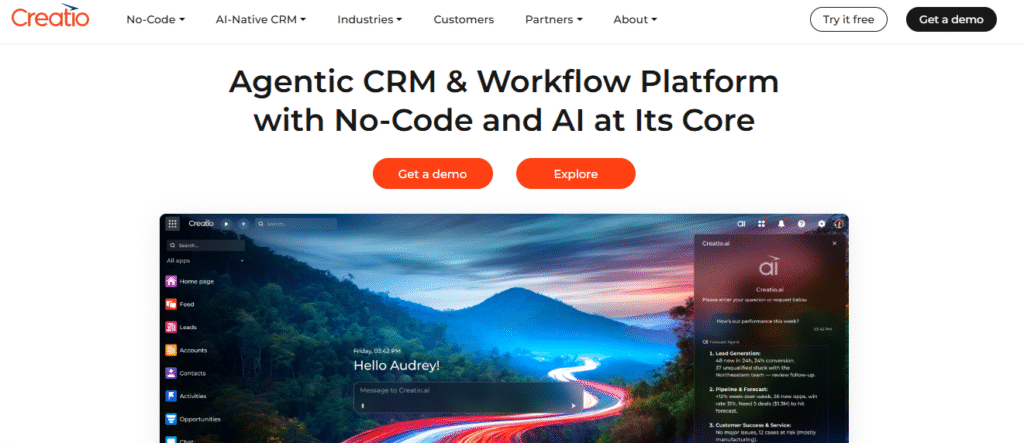Select the Leads icon in sidebar
This screenshot has width=1024, height=443.
tap(171, 327)
